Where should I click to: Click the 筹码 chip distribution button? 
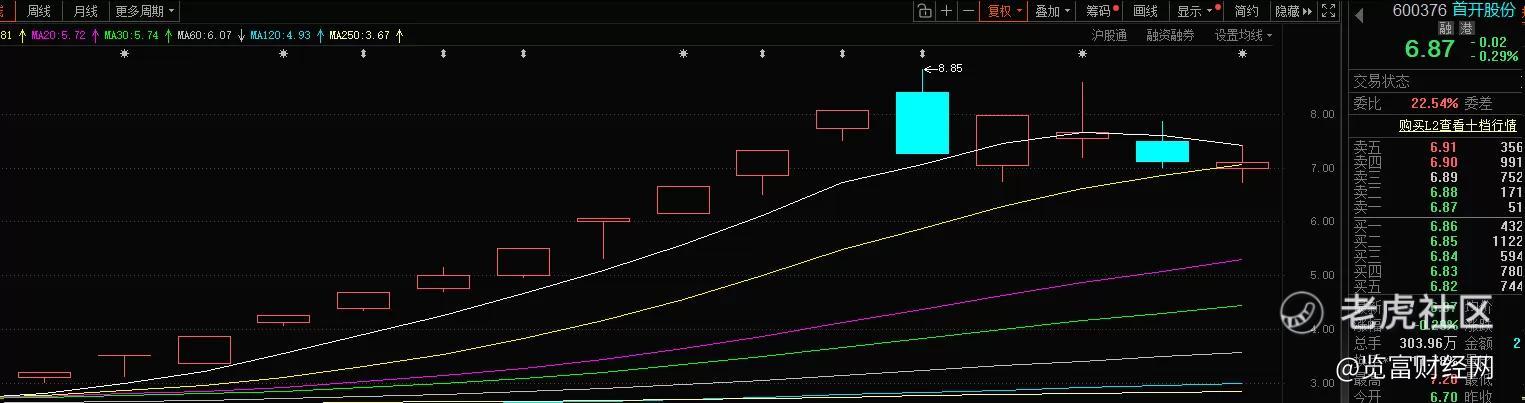1101,11
